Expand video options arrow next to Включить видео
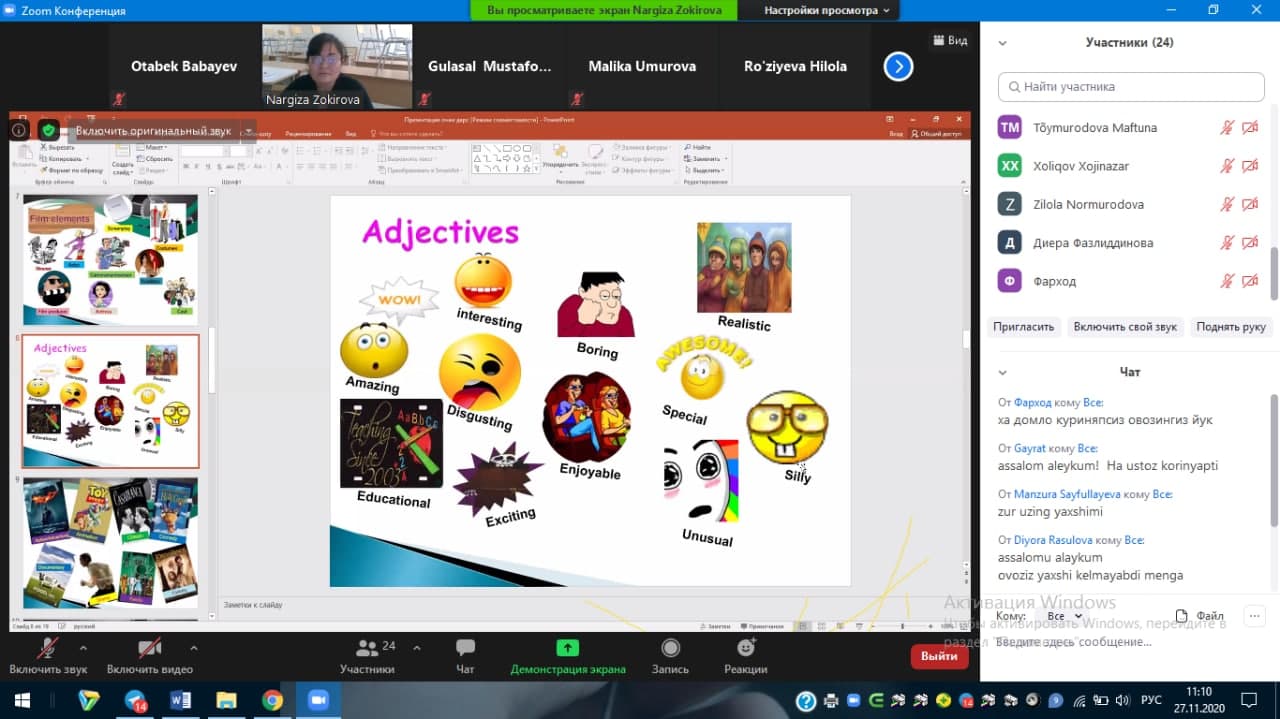1280x719 pixels. point(193,647)
